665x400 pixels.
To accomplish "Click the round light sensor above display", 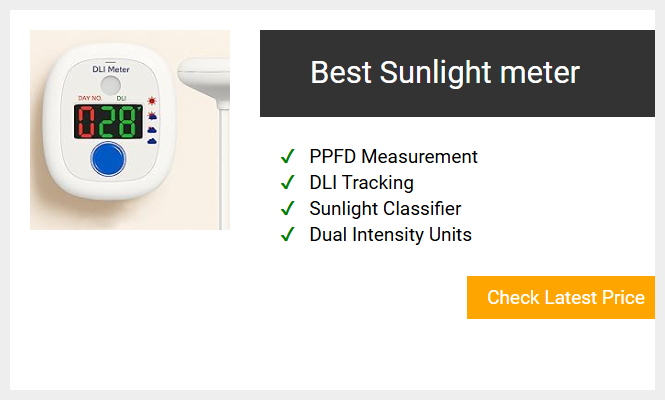I will coord(111,85).
